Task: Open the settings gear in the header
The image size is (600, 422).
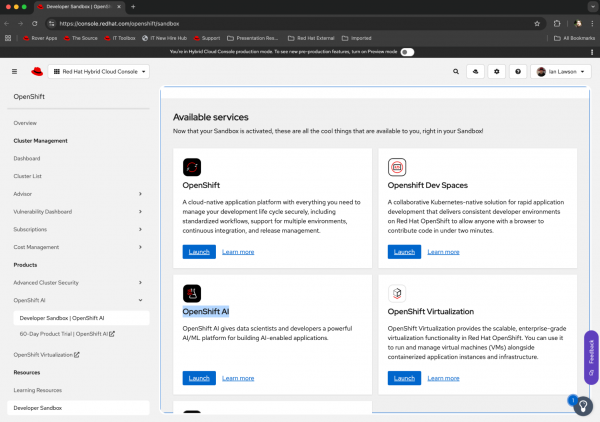Action: 497,72
